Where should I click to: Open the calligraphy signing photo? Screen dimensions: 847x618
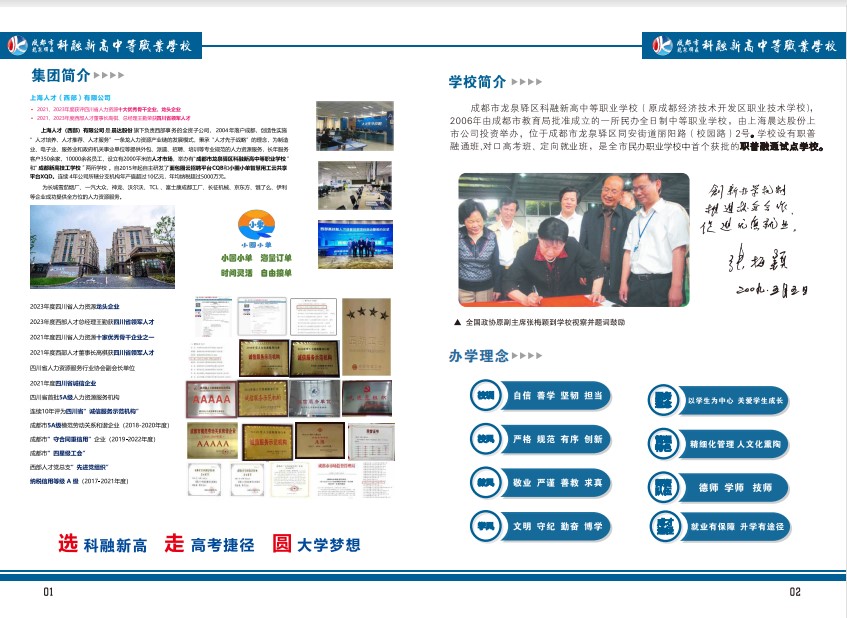point(573,242)
